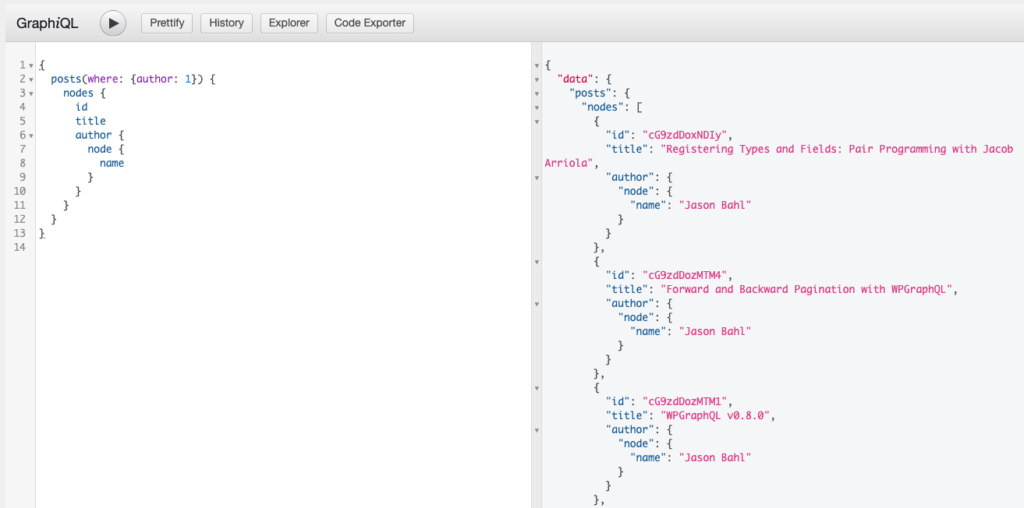Fold the author block at line 6
The height and width of the screenshot is (508, 1024).
pos(31,135)
